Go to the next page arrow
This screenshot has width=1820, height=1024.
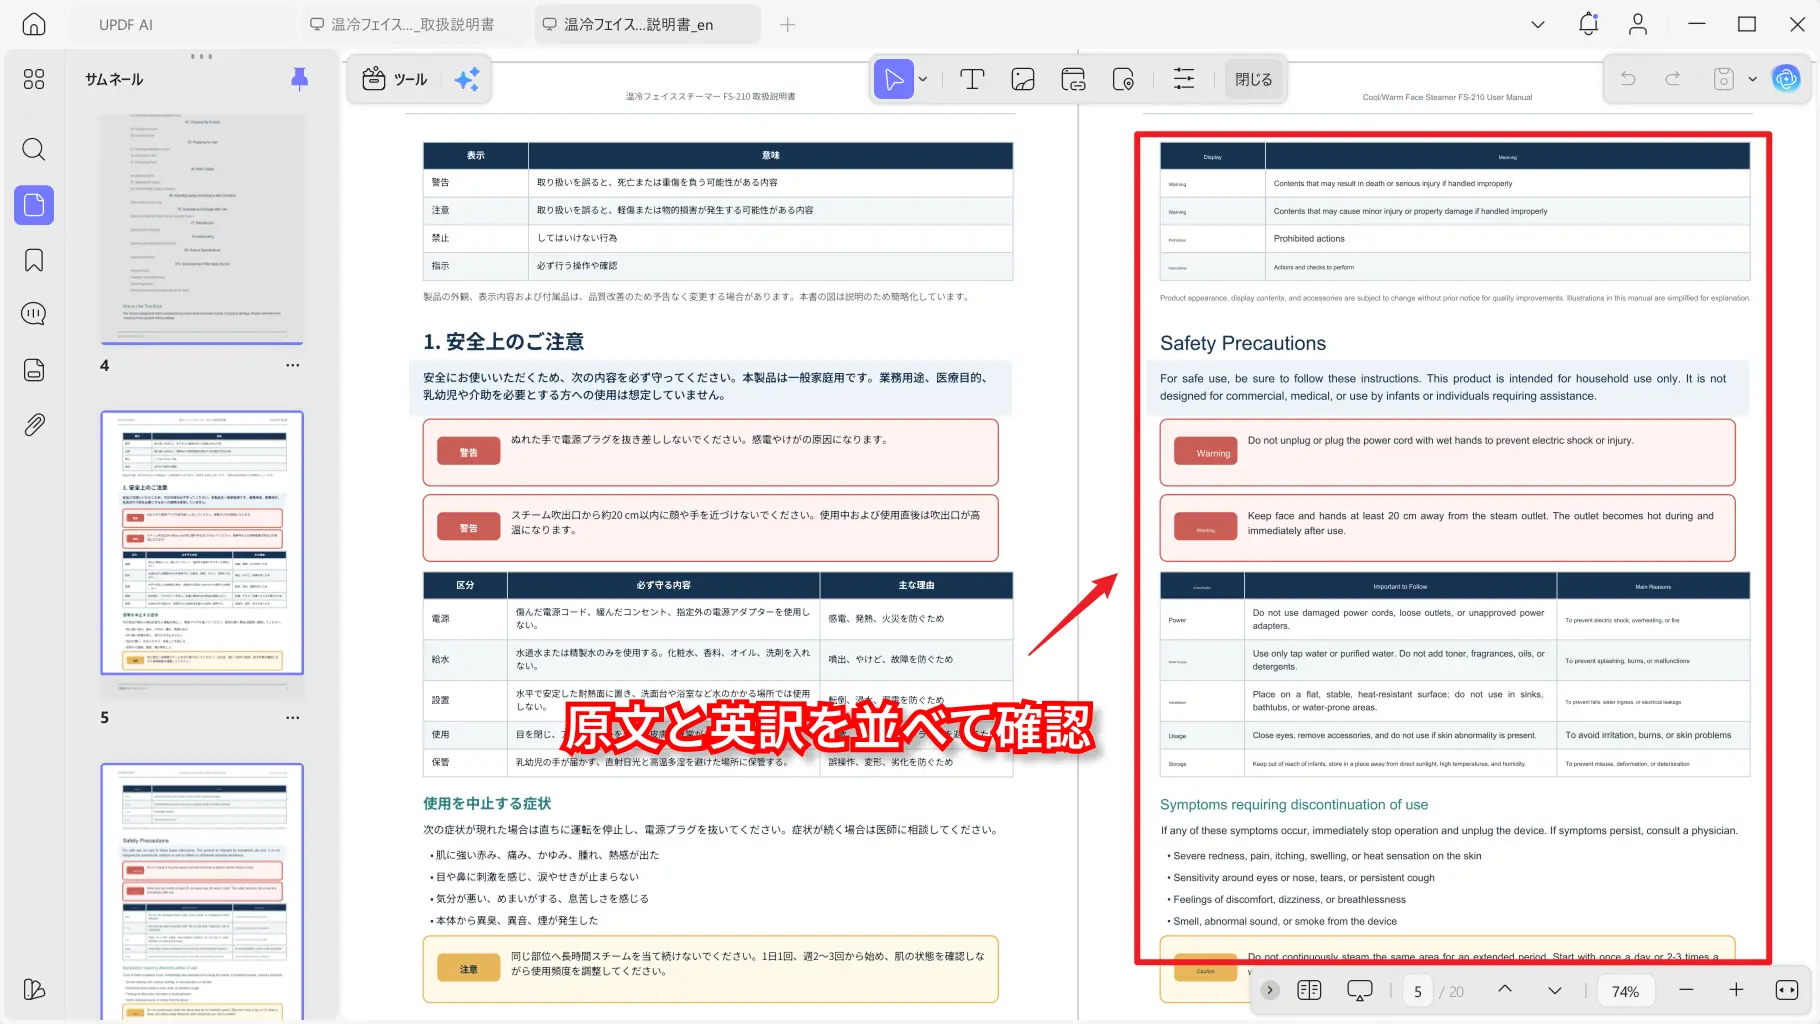(x=1554, y=990)
